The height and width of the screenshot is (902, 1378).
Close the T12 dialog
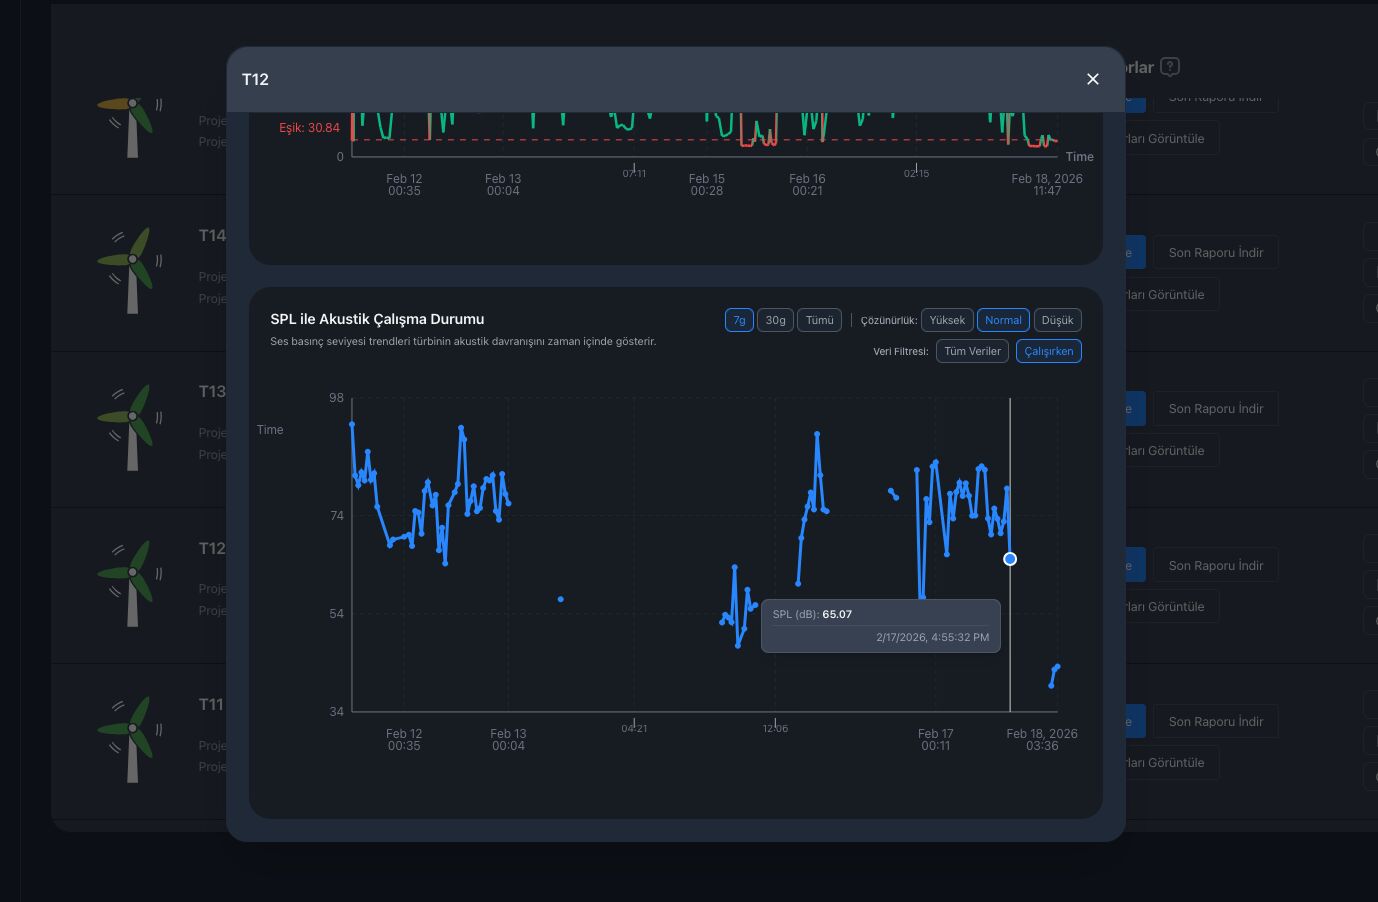(1092, 79)
